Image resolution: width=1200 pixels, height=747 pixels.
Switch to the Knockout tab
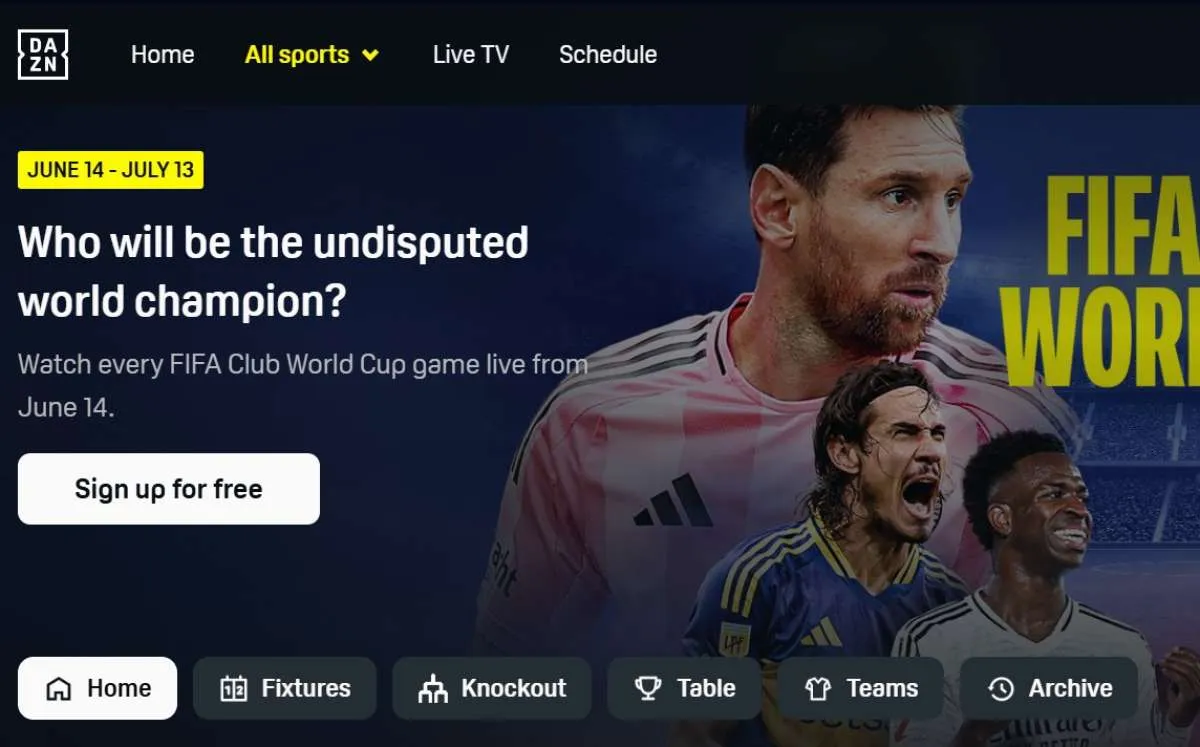pos(491,688)
